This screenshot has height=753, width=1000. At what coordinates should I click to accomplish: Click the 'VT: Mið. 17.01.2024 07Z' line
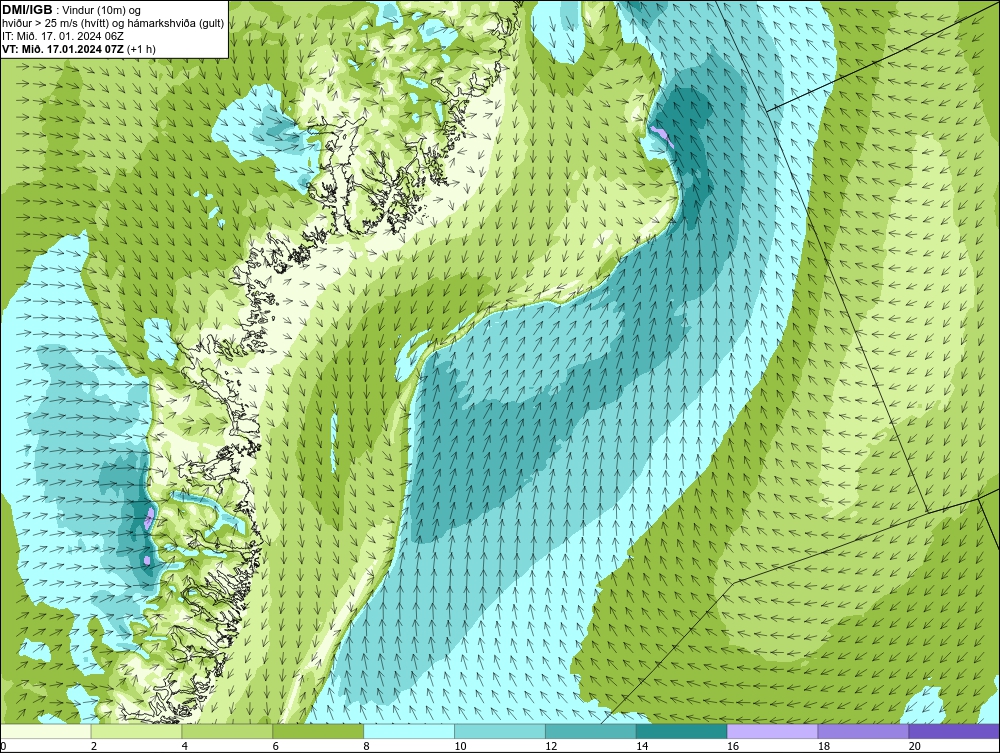tap(78, 48)
